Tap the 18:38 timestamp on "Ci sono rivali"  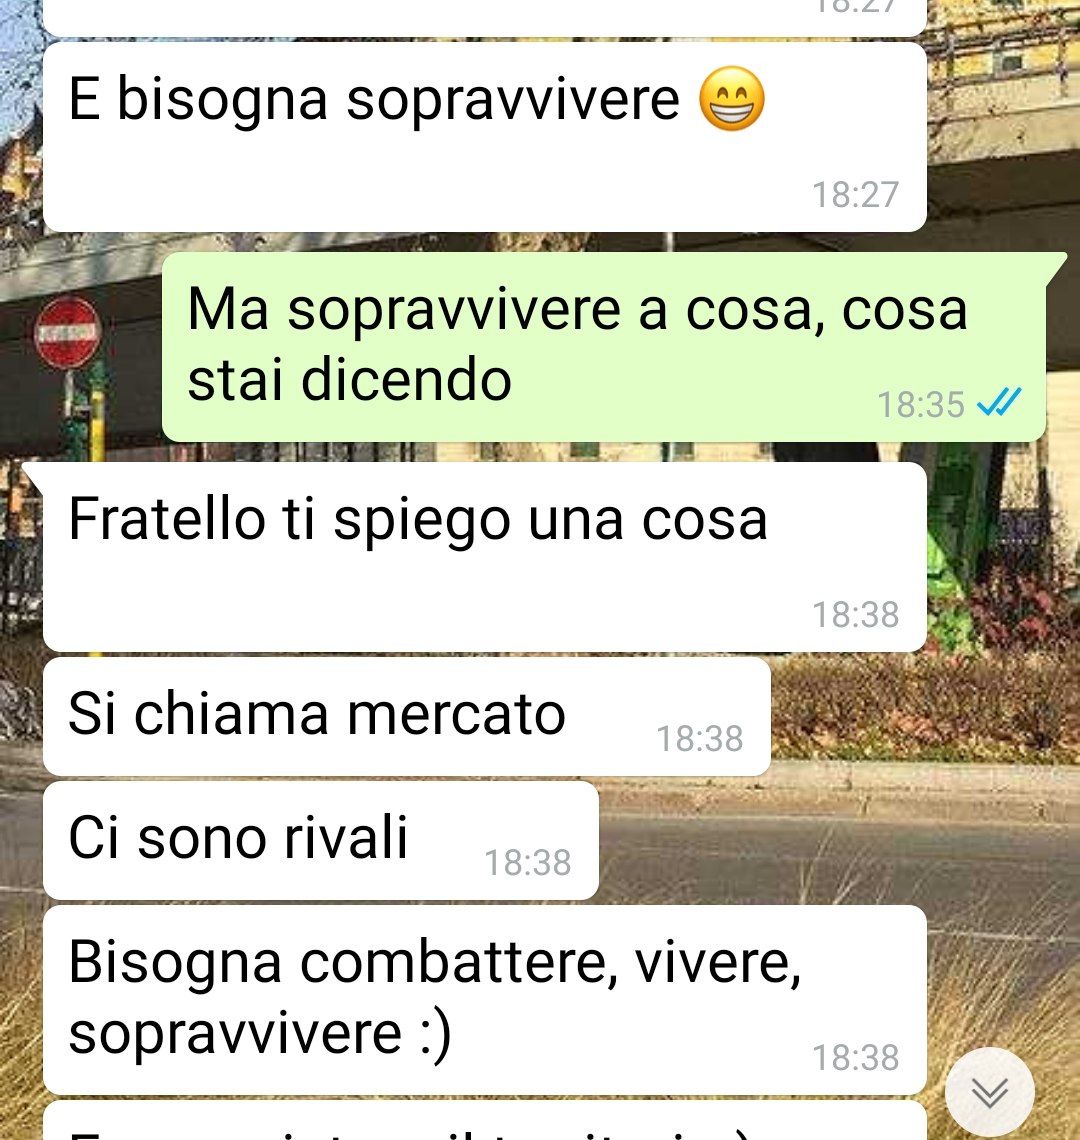click(x=528, y=863)
